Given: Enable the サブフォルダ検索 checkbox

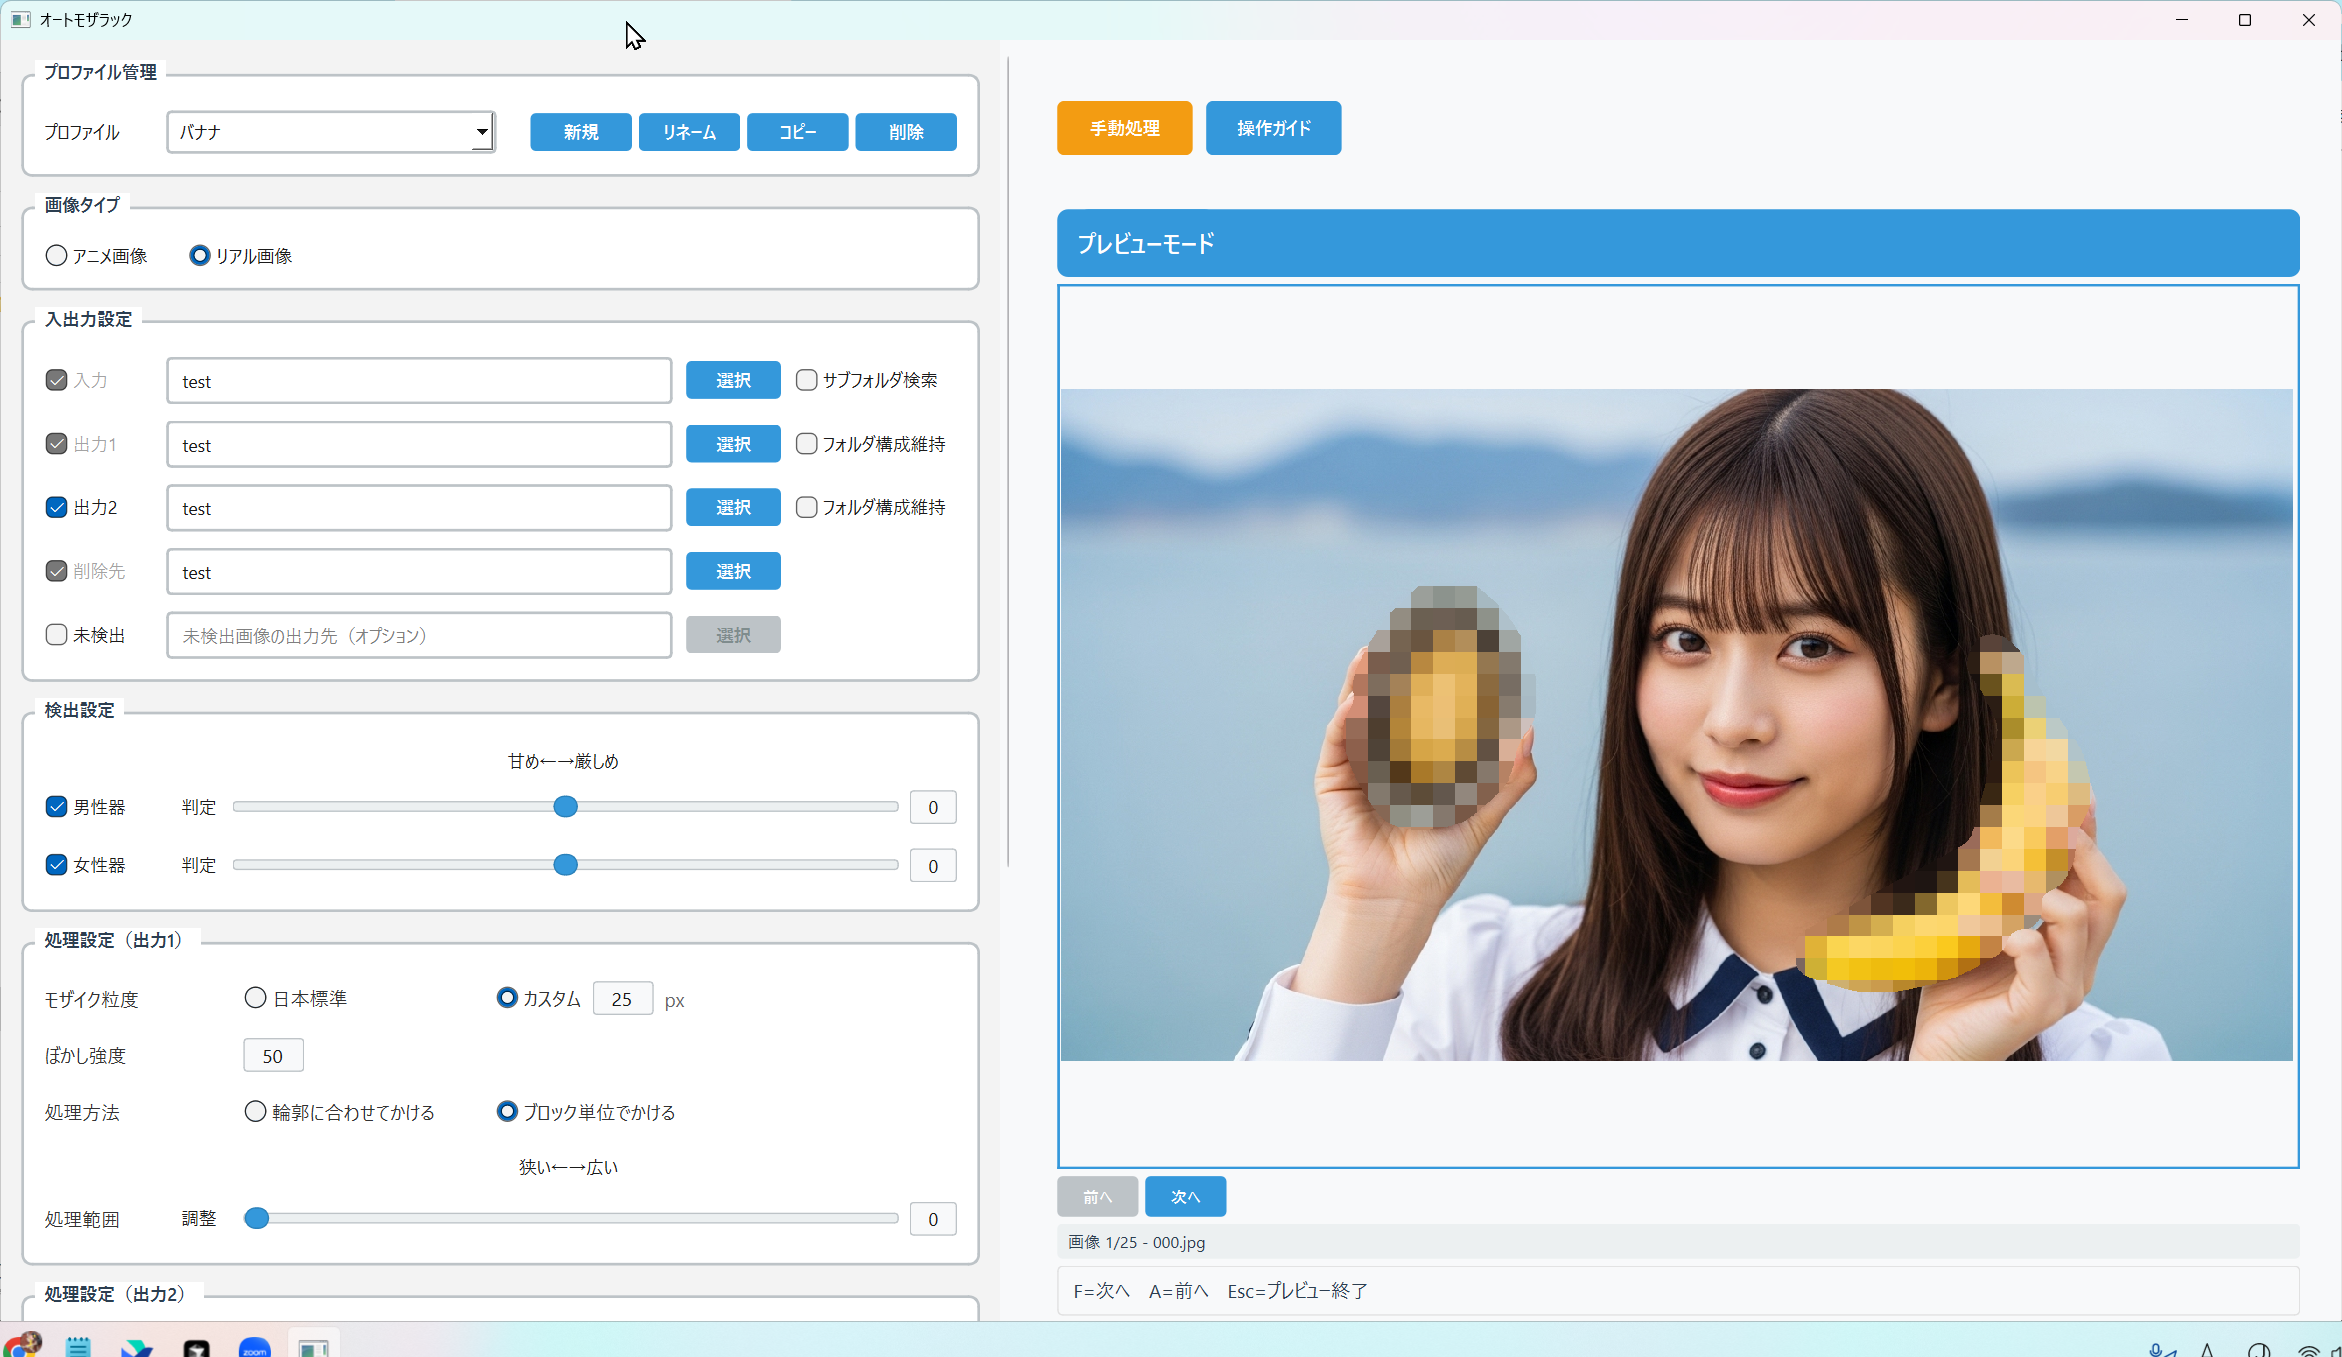Looking at the screenshot, I should (806, 380).
